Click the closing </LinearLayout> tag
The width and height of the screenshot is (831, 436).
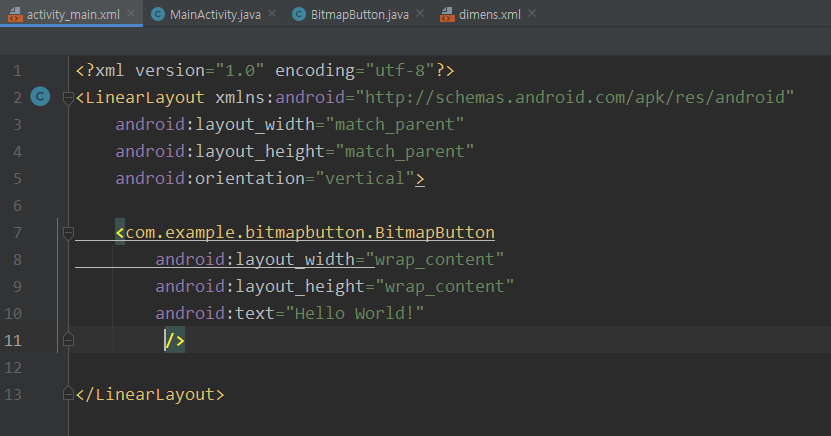click(x=150, y=395)
